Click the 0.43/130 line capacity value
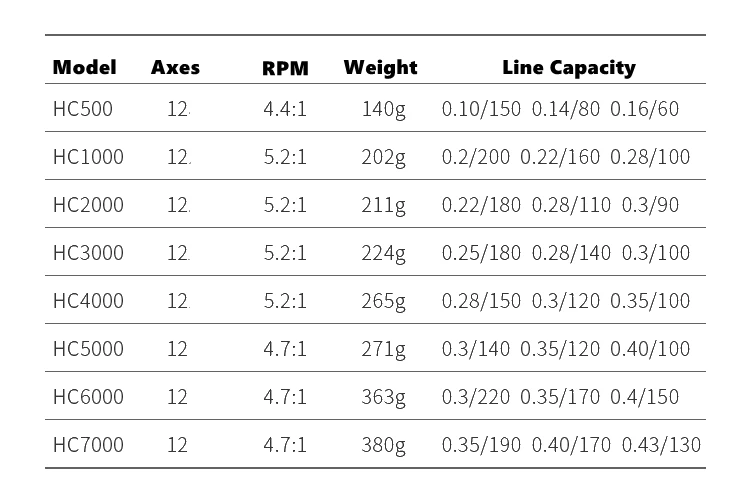 [x=661, y=445]
